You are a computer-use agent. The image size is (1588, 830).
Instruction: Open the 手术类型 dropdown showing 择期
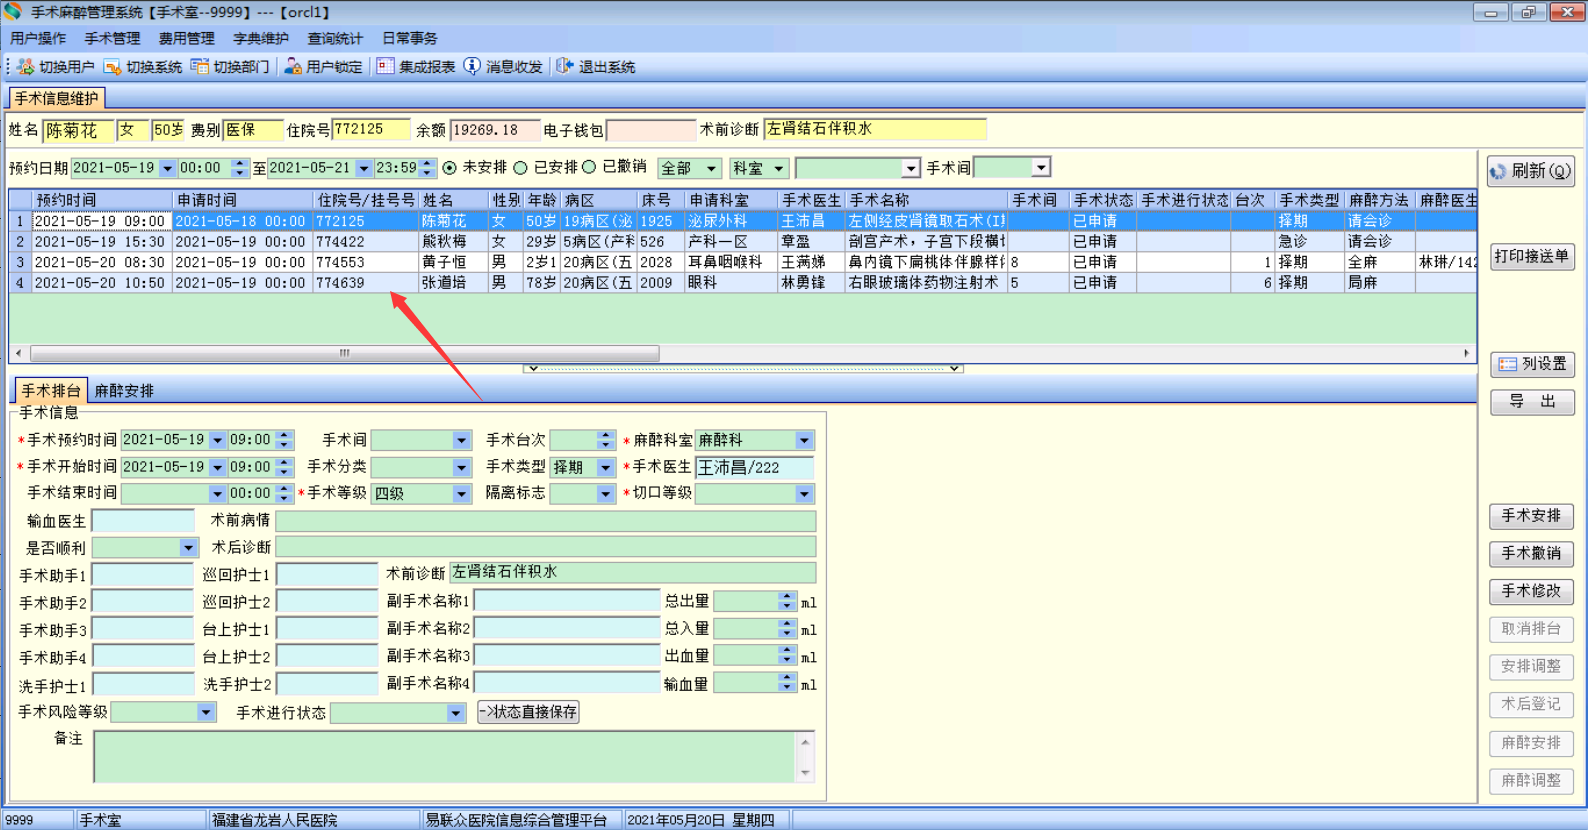click(605, 467)
